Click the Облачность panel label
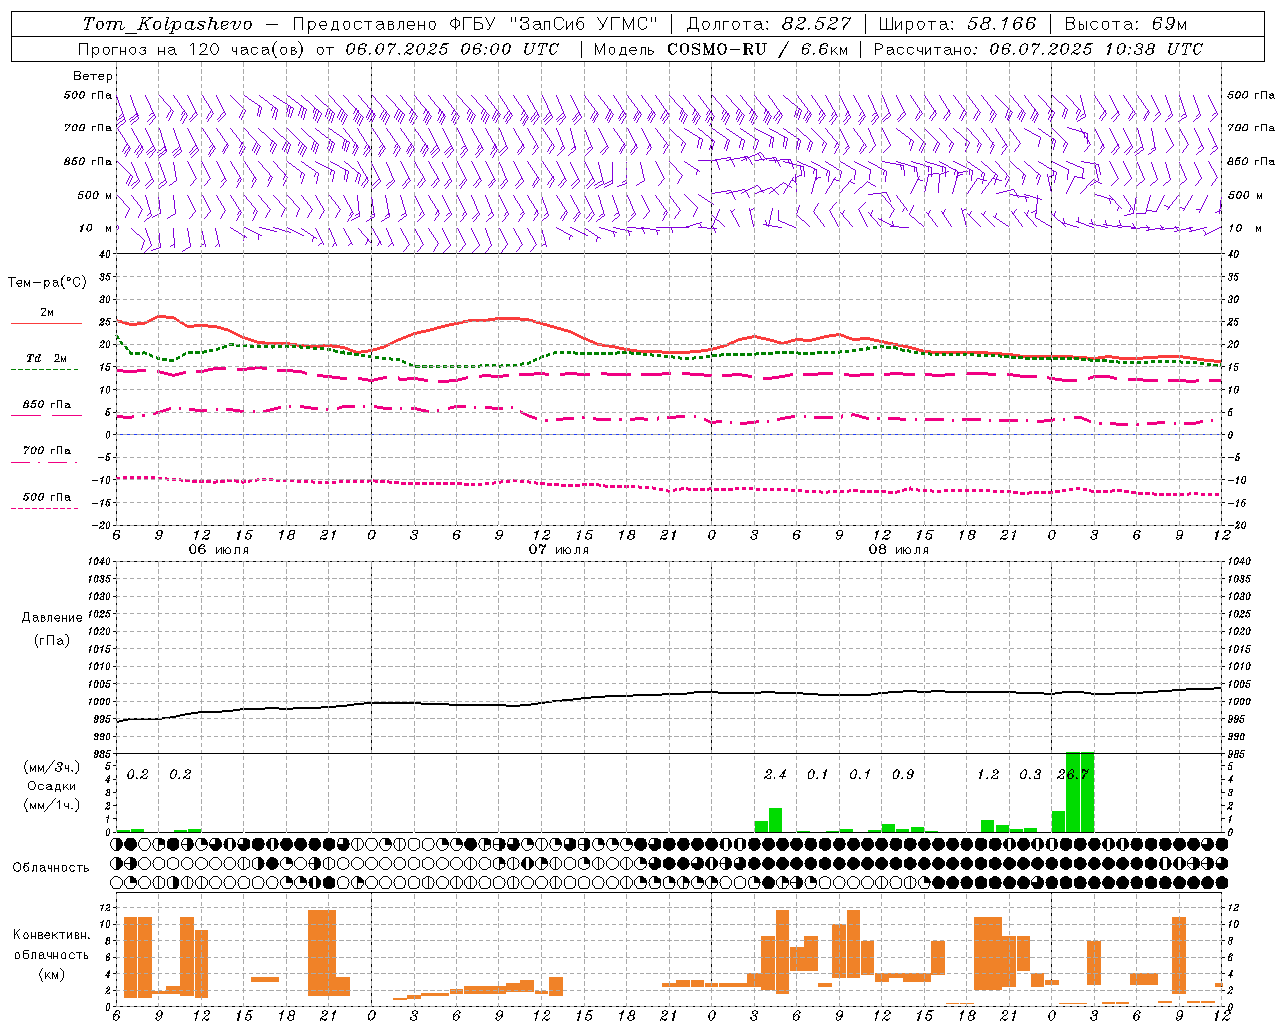1280x1024 pixels. pyautogui.click(x=51, y=867)
